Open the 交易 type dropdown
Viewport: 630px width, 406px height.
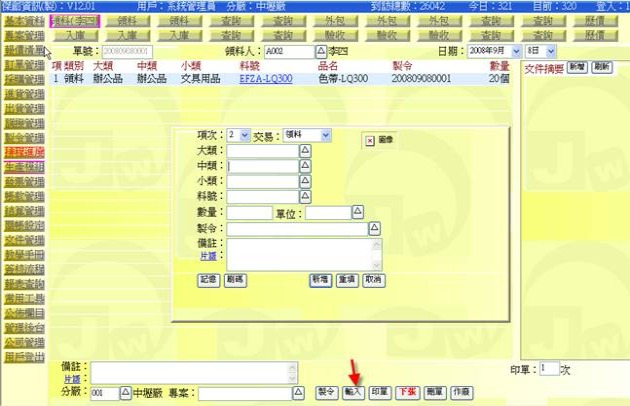coord(324,134)
